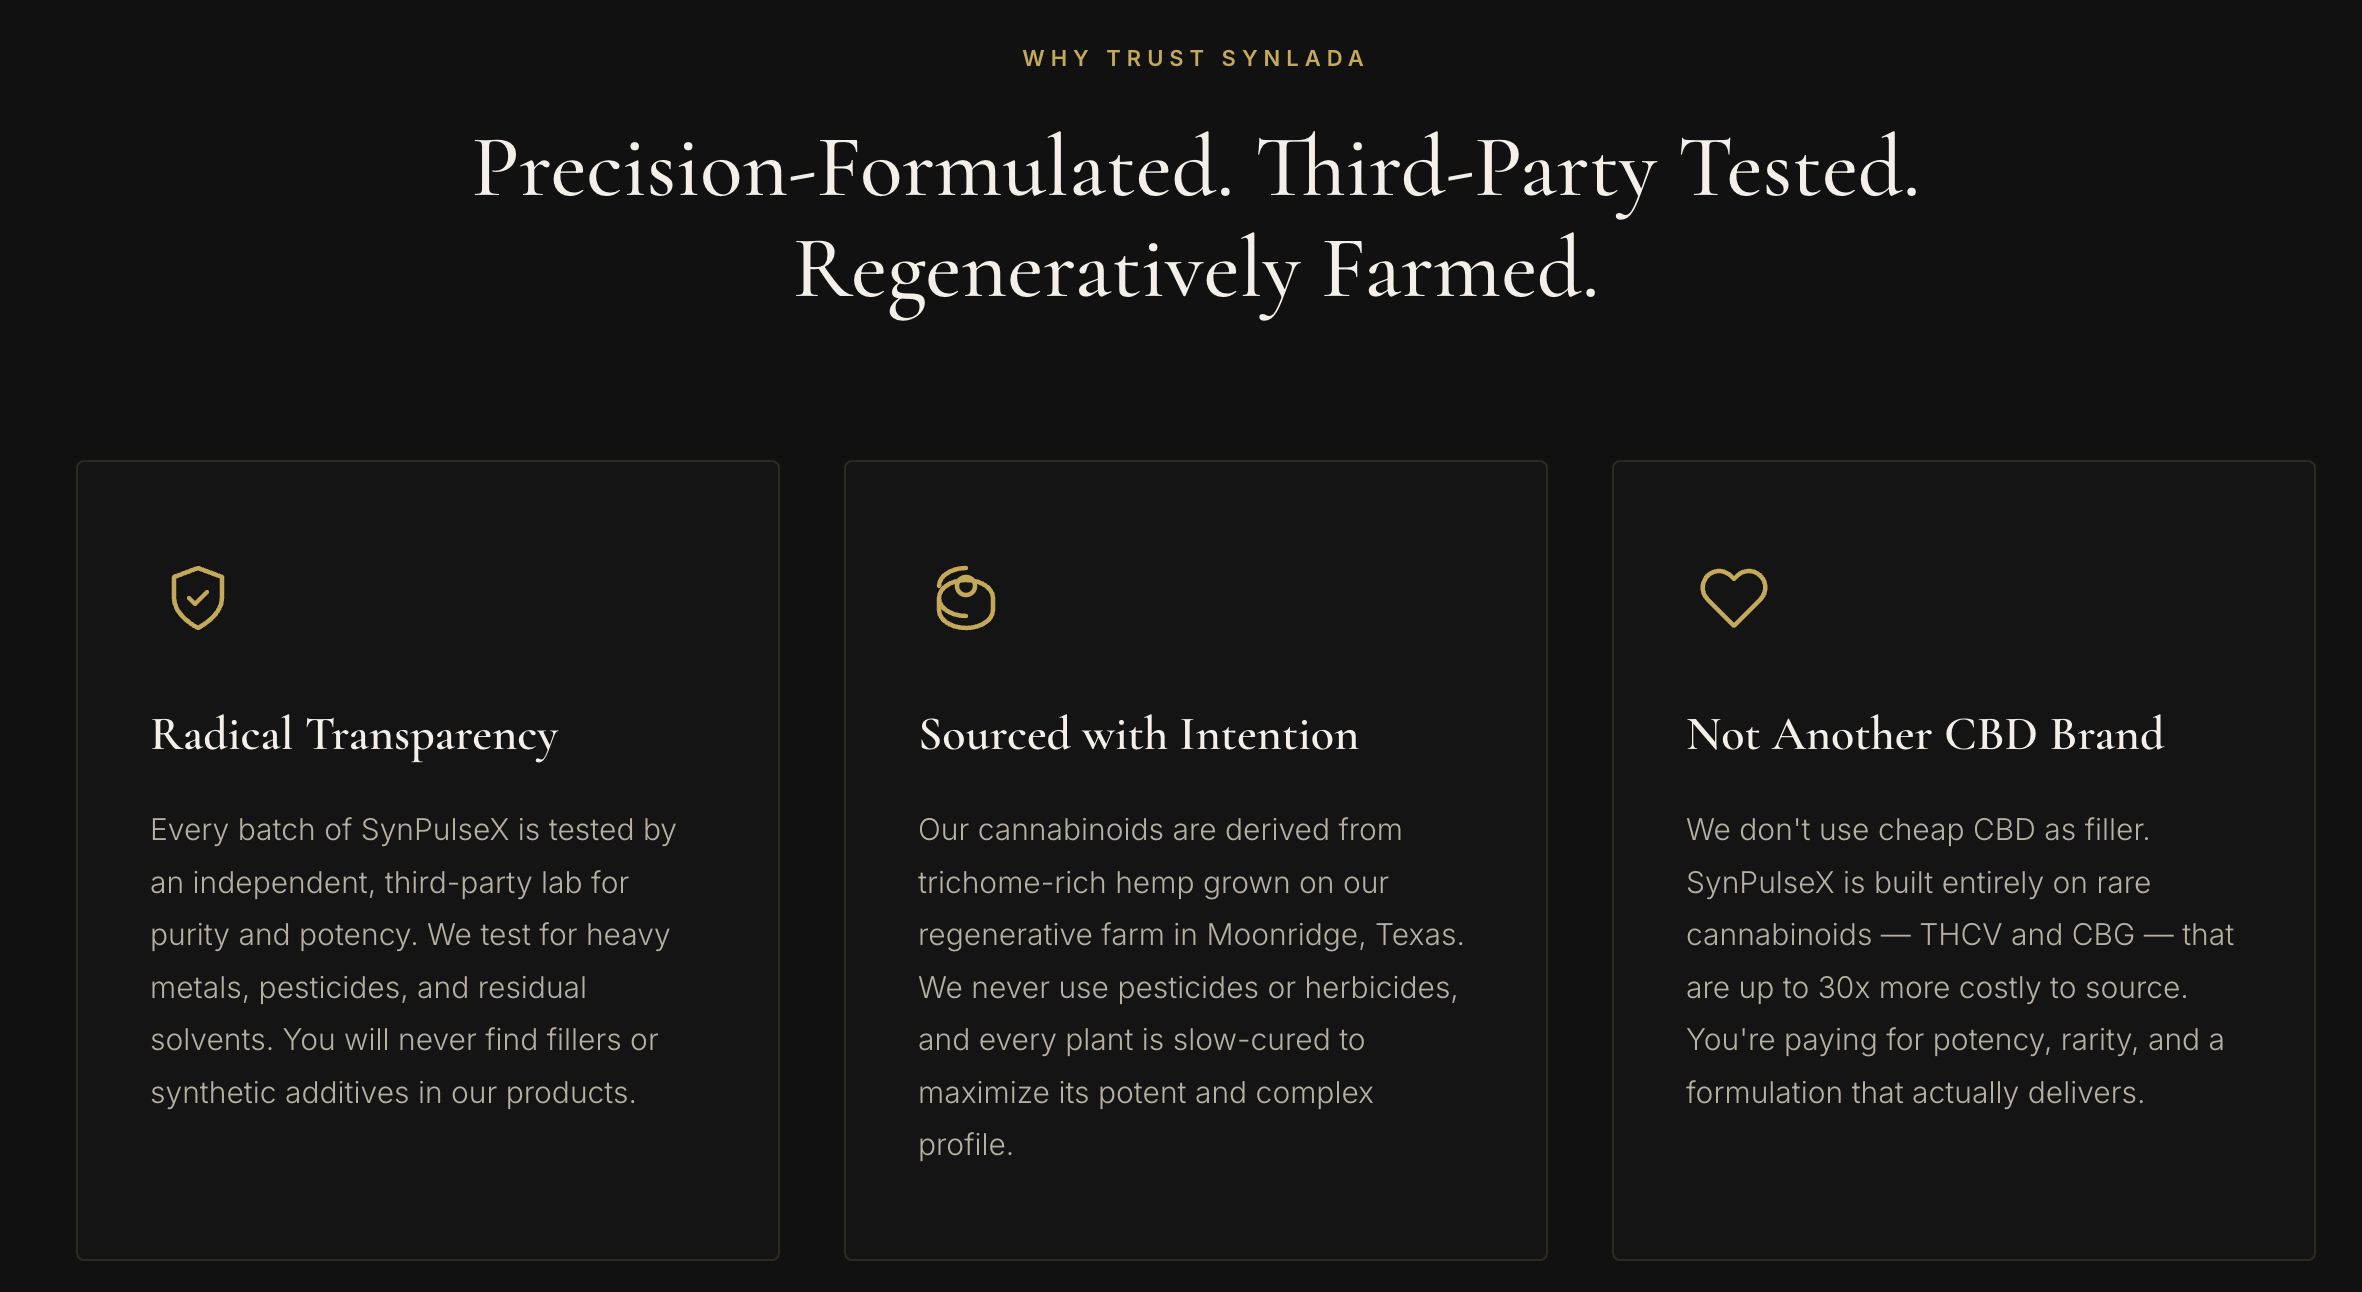
Task: Click the Regeneratively Farmed headline line
Action: (1196, 270)
